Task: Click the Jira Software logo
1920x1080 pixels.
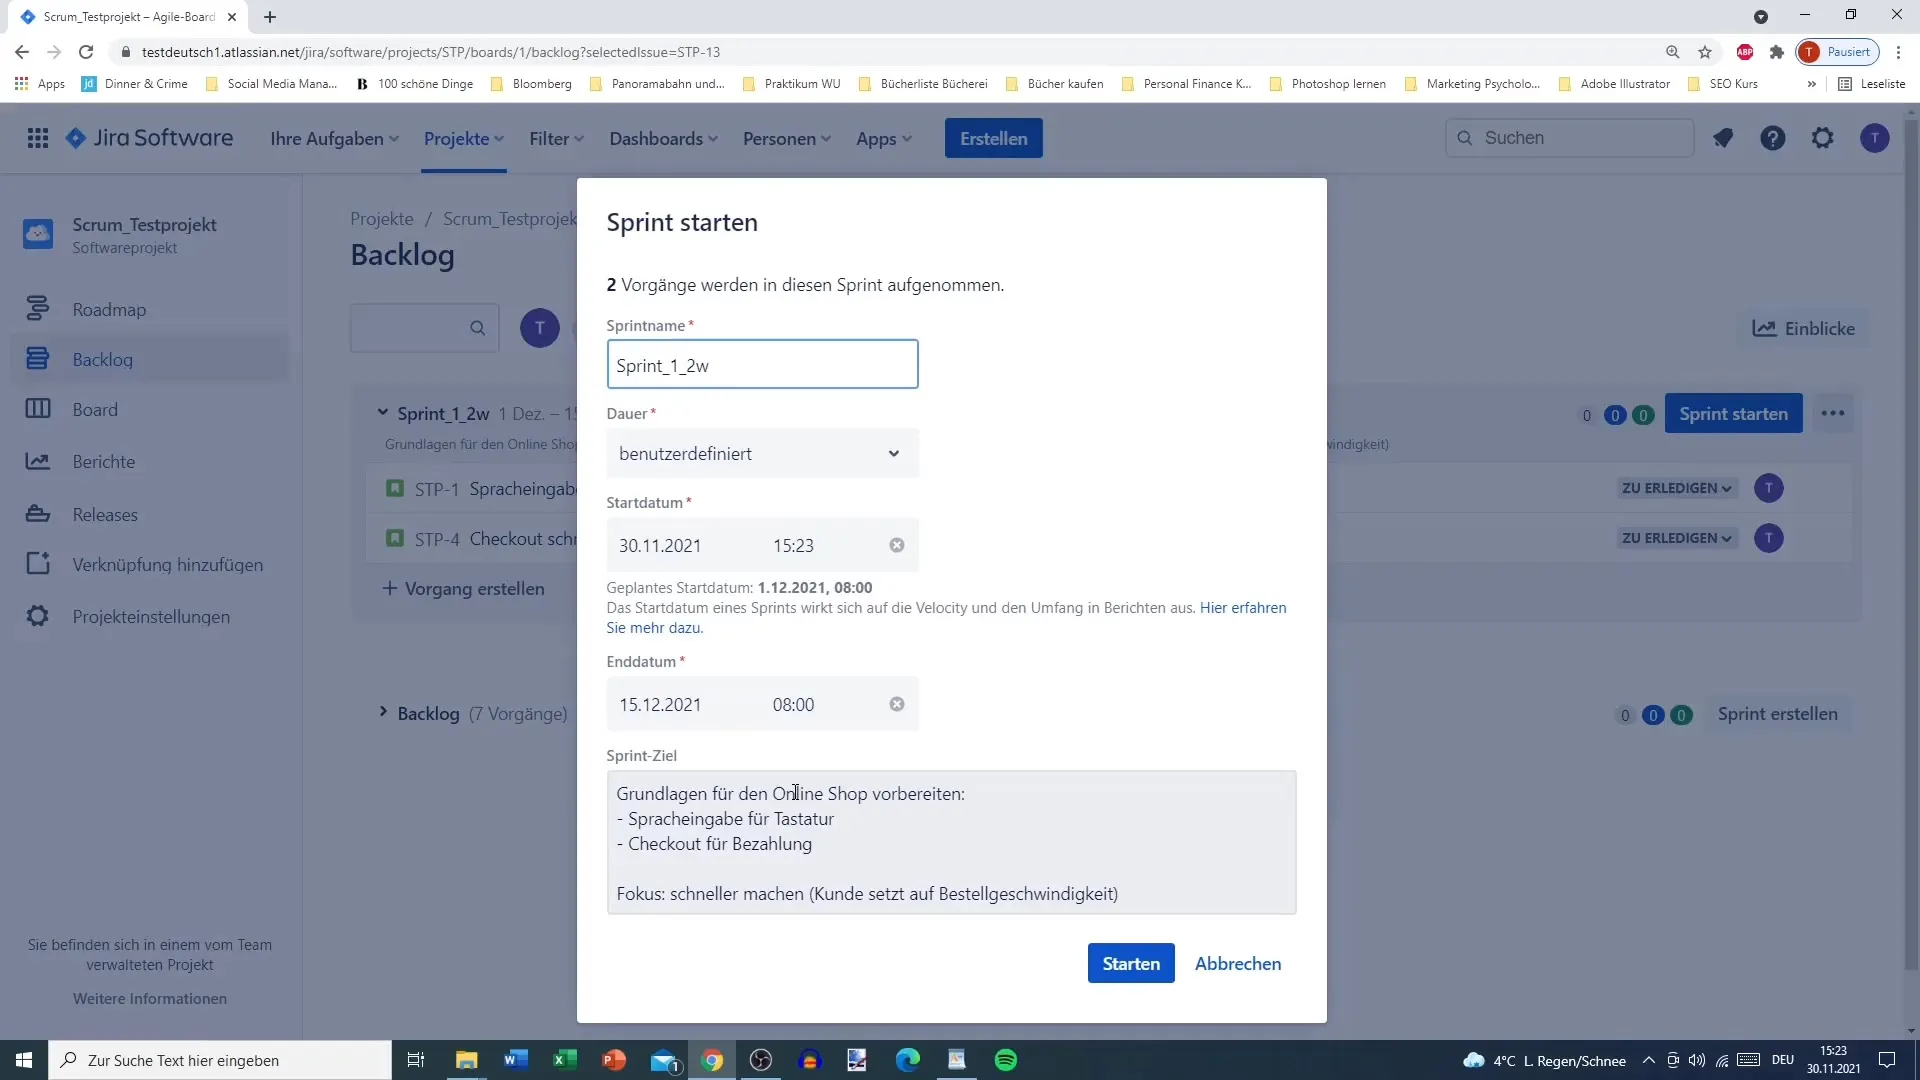Action: click(149, 138)
